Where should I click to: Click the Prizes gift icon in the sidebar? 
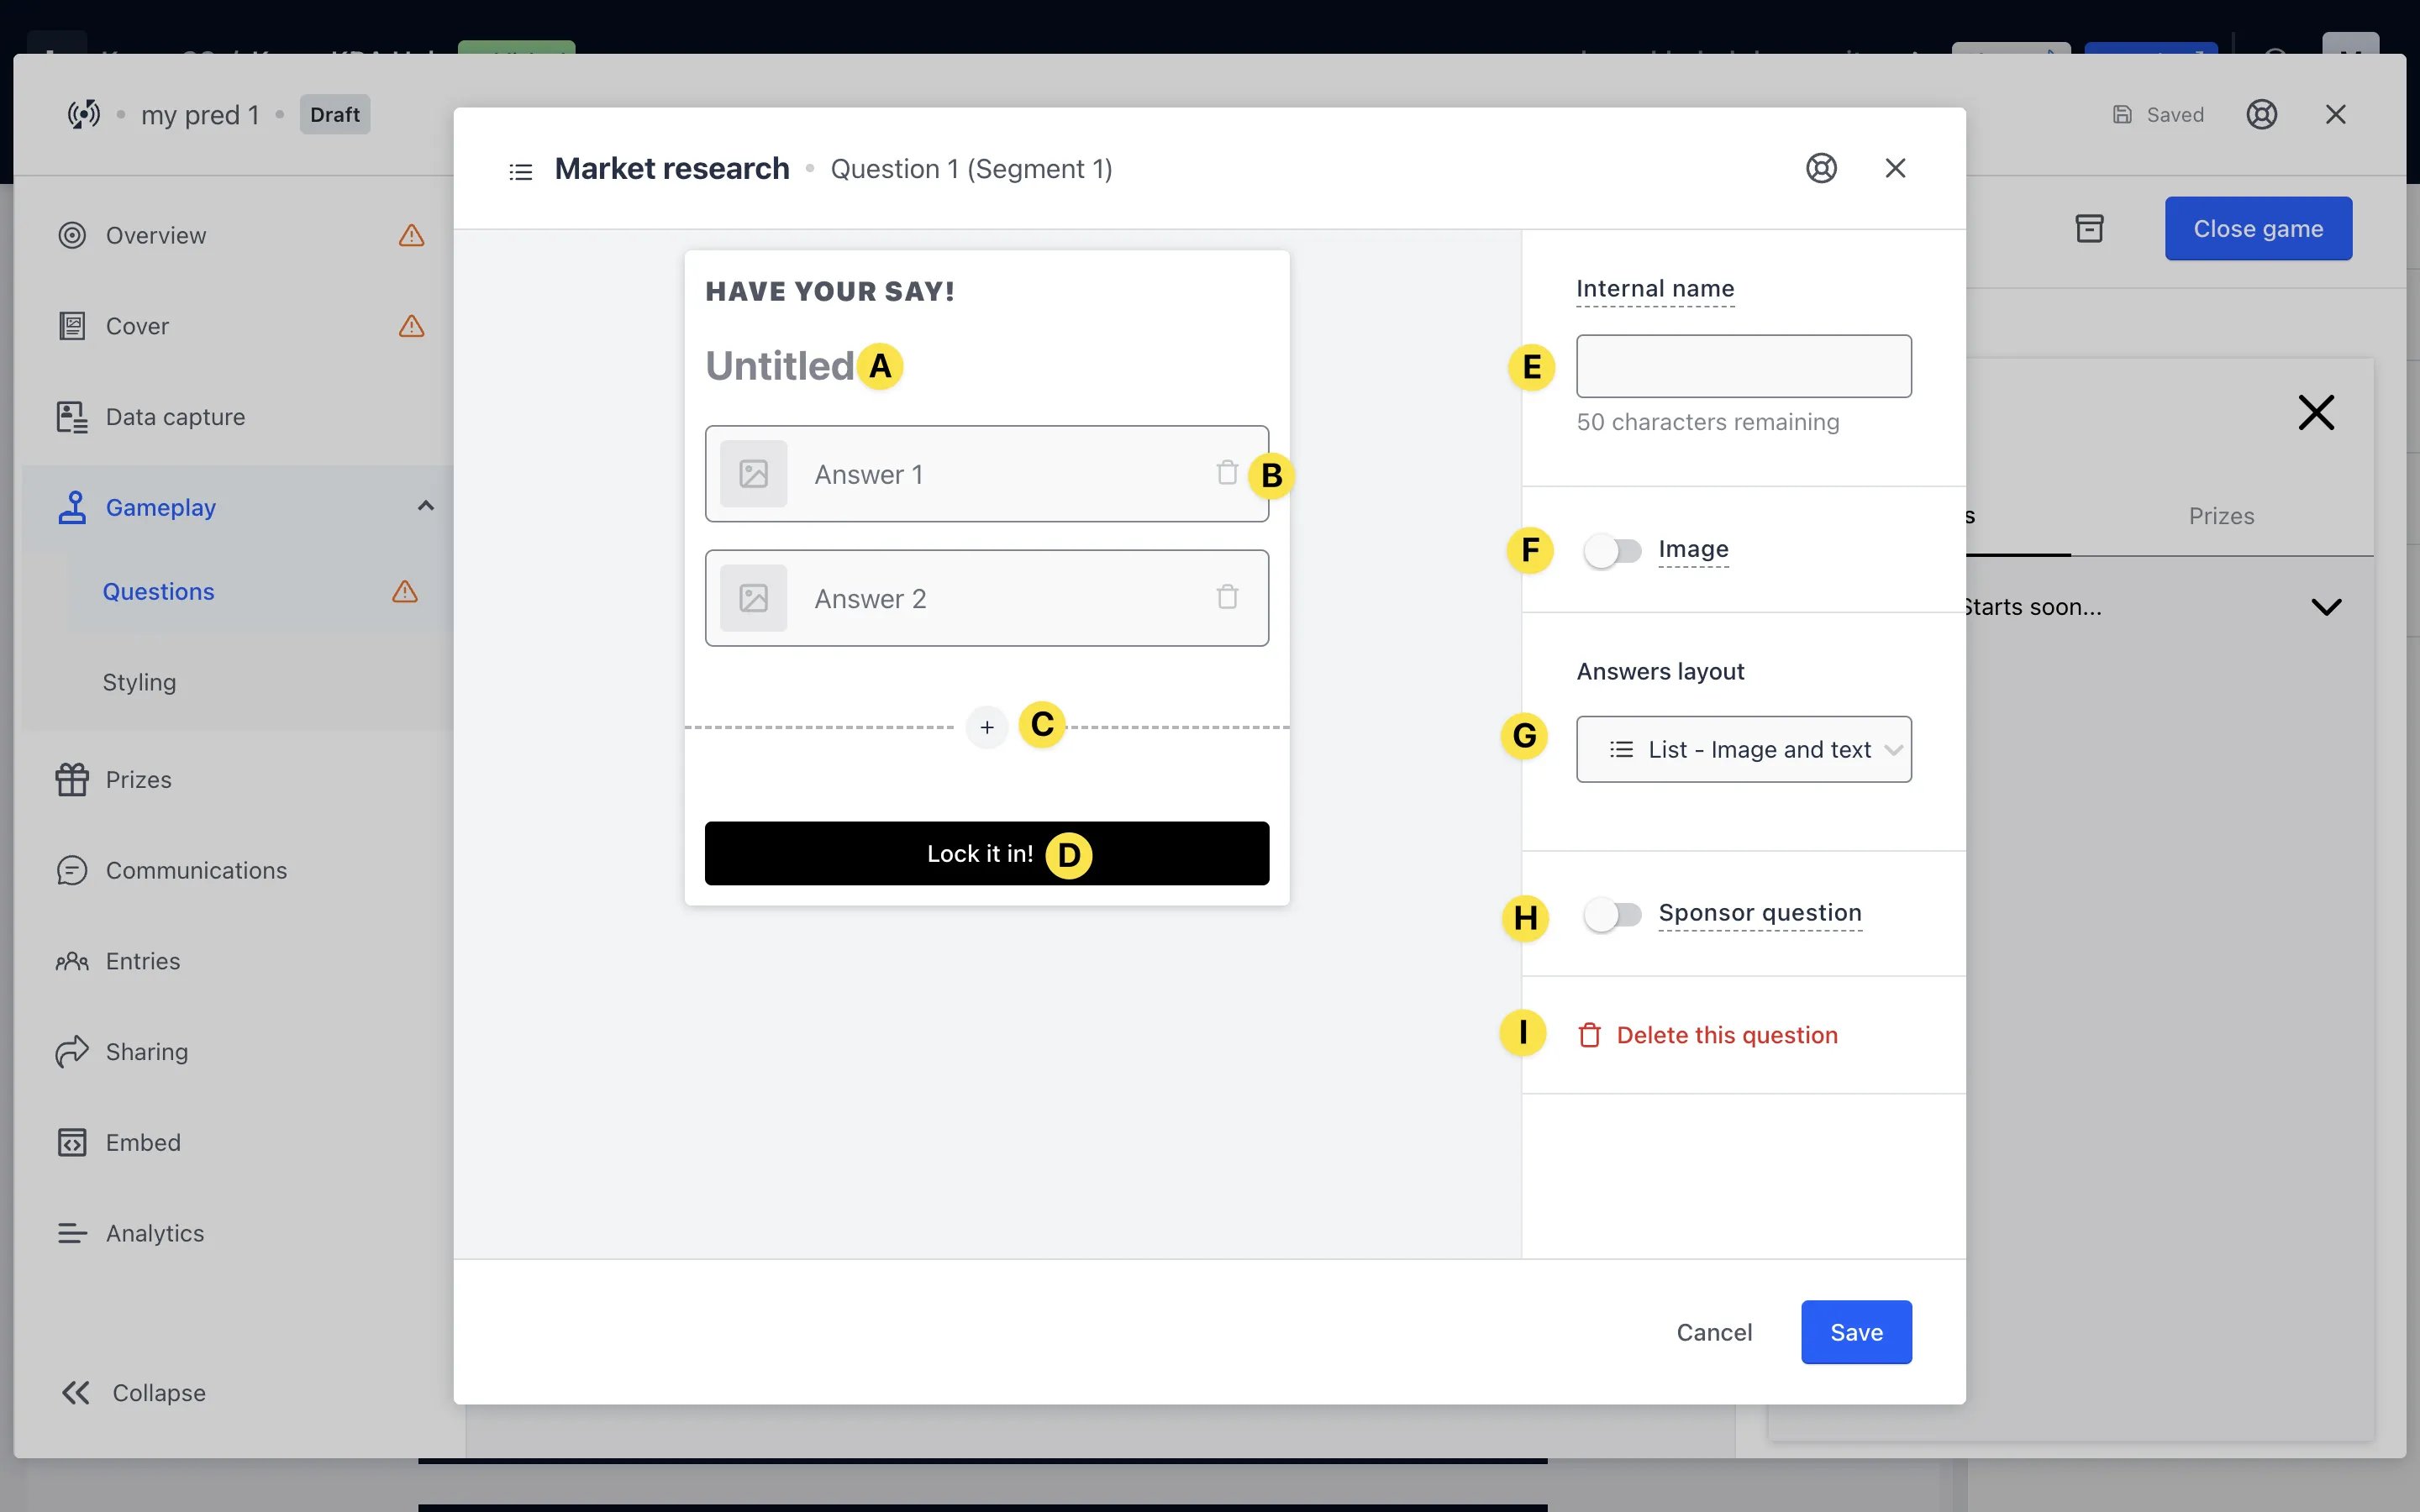(x=72, y=779)
